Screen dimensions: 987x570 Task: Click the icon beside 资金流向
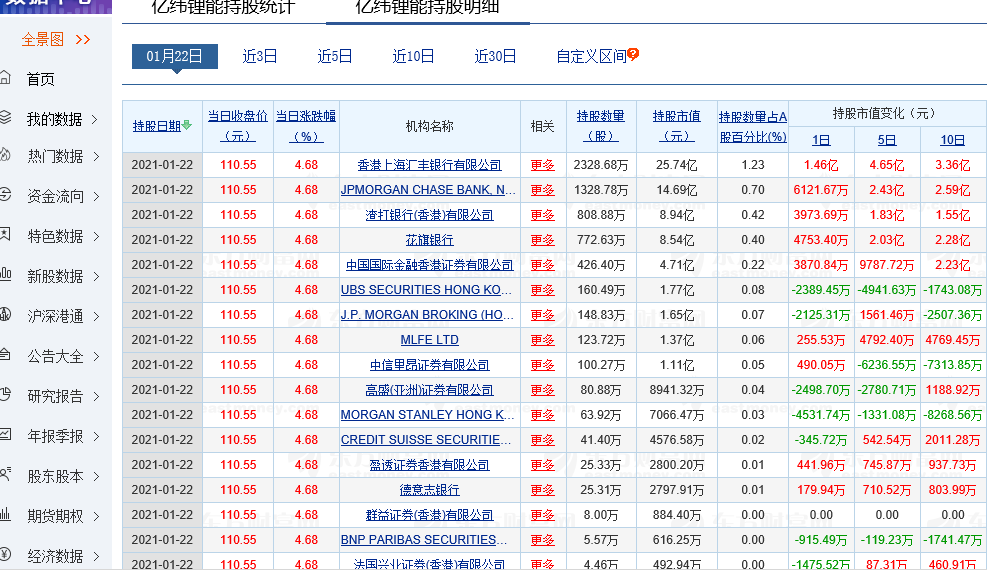5,194
